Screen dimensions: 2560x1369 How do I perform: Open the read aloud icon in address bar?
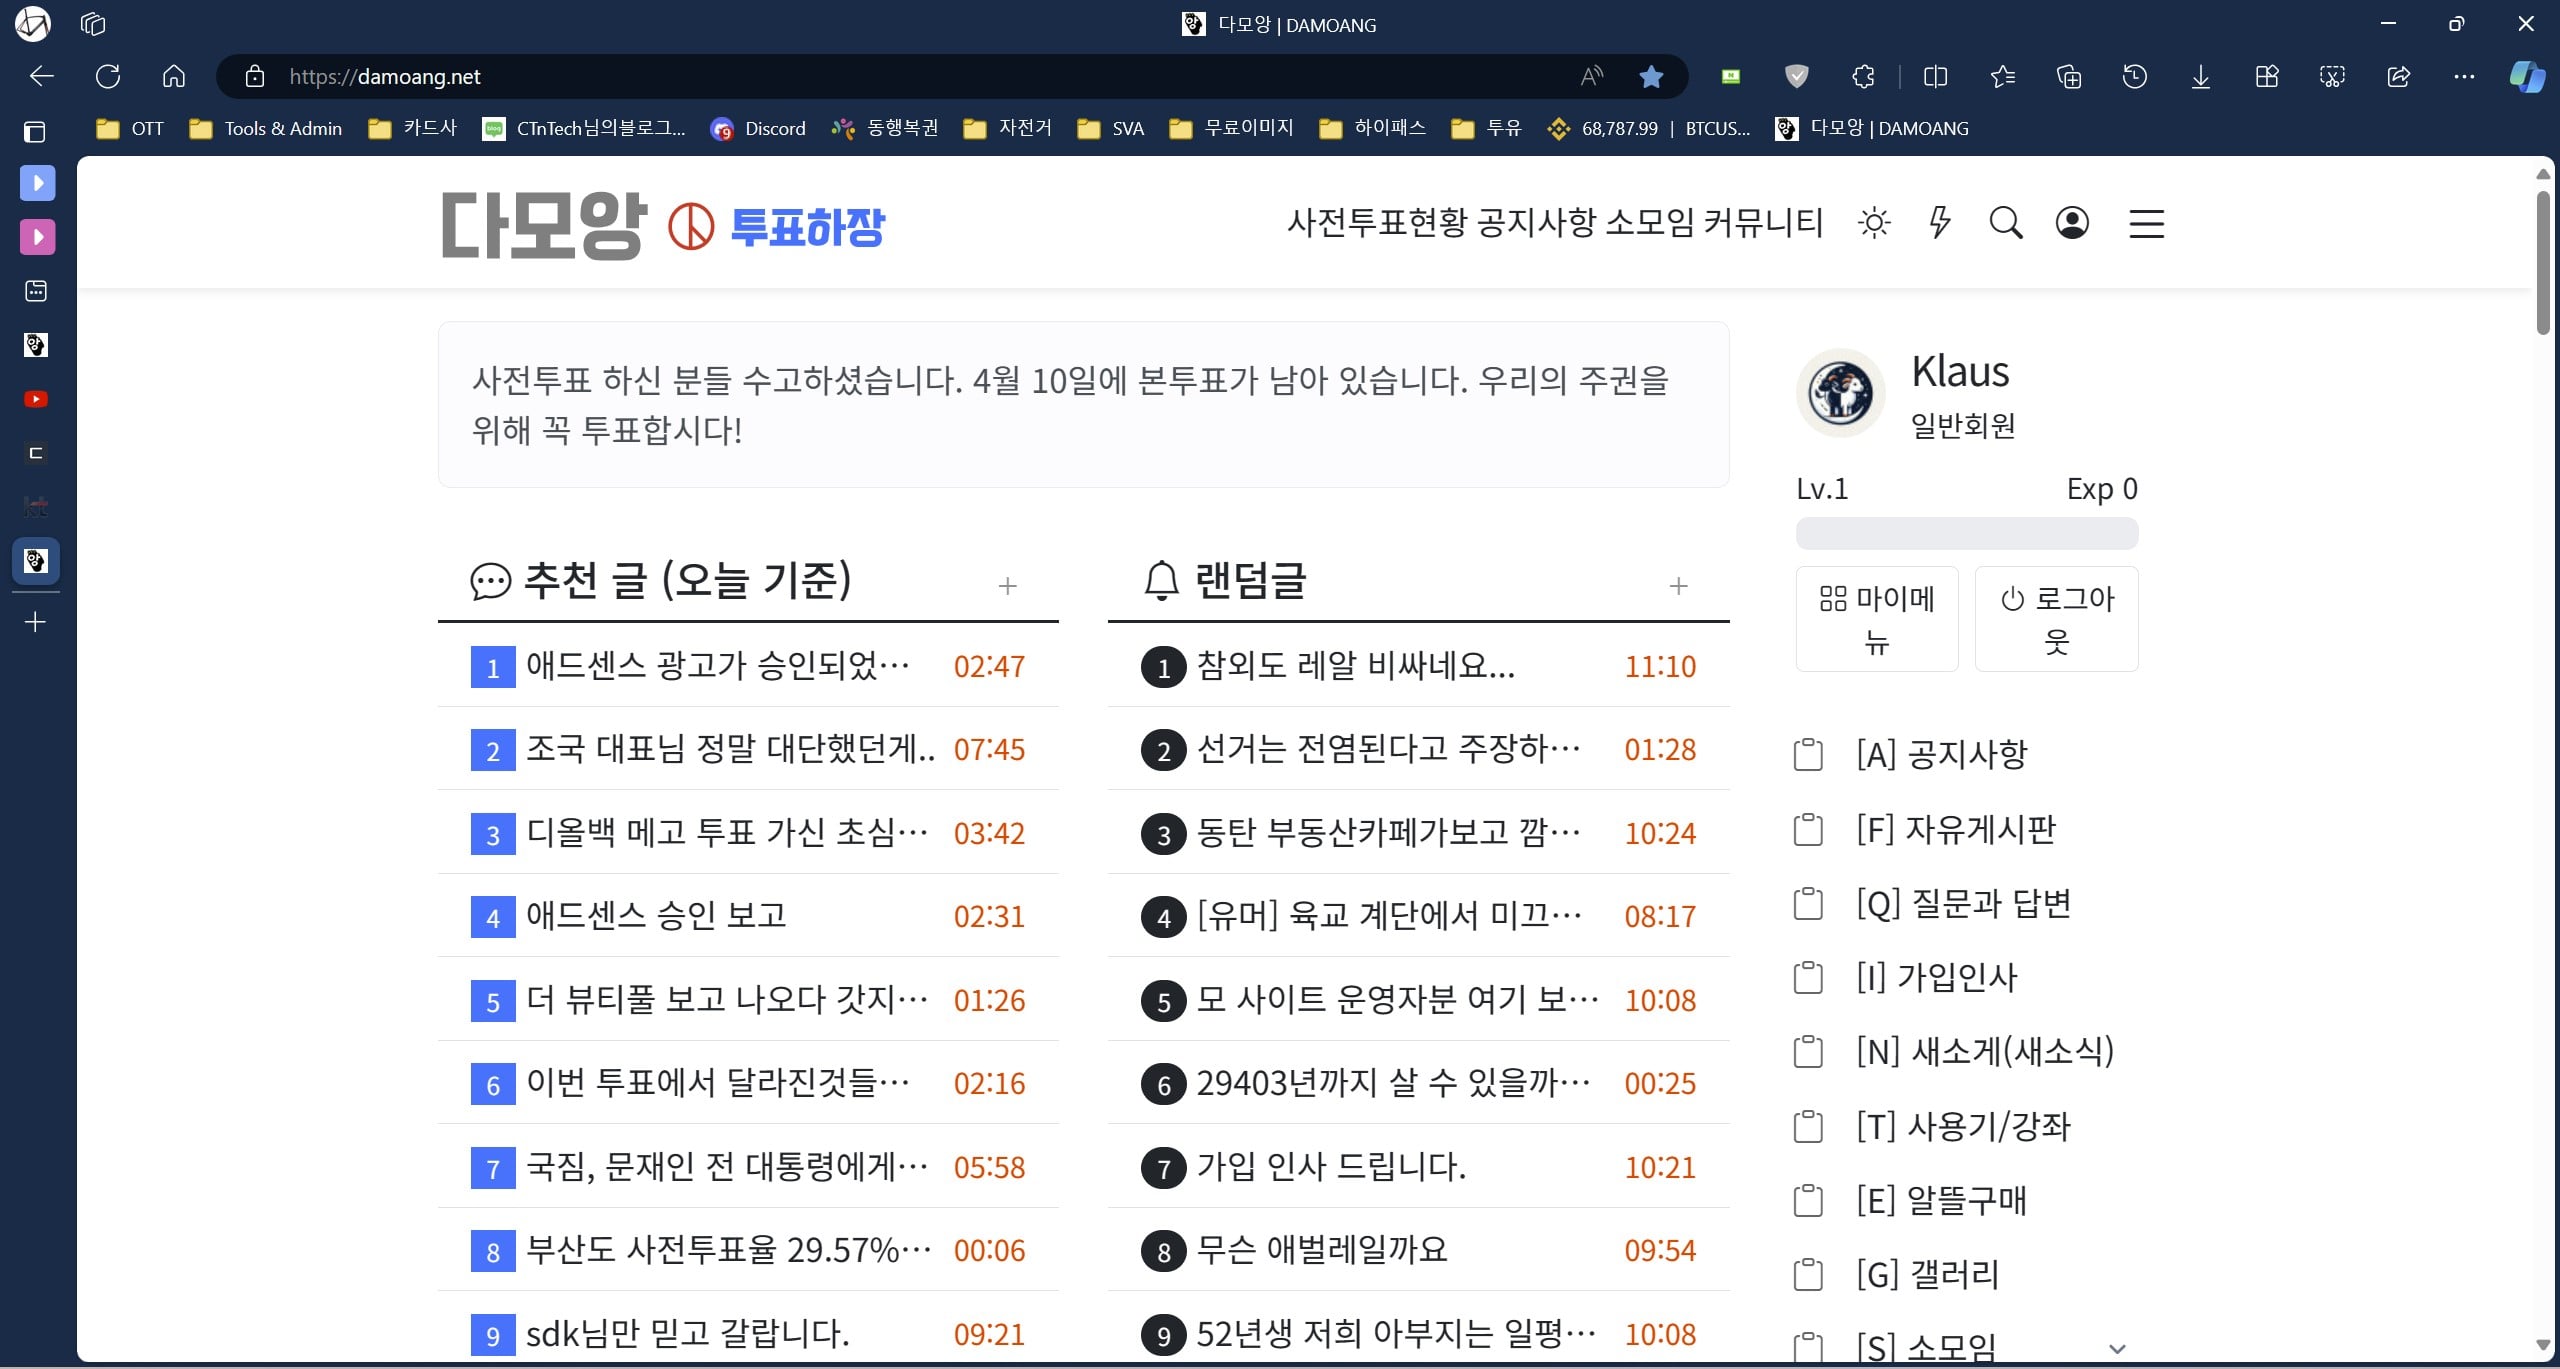point(1592,76)
